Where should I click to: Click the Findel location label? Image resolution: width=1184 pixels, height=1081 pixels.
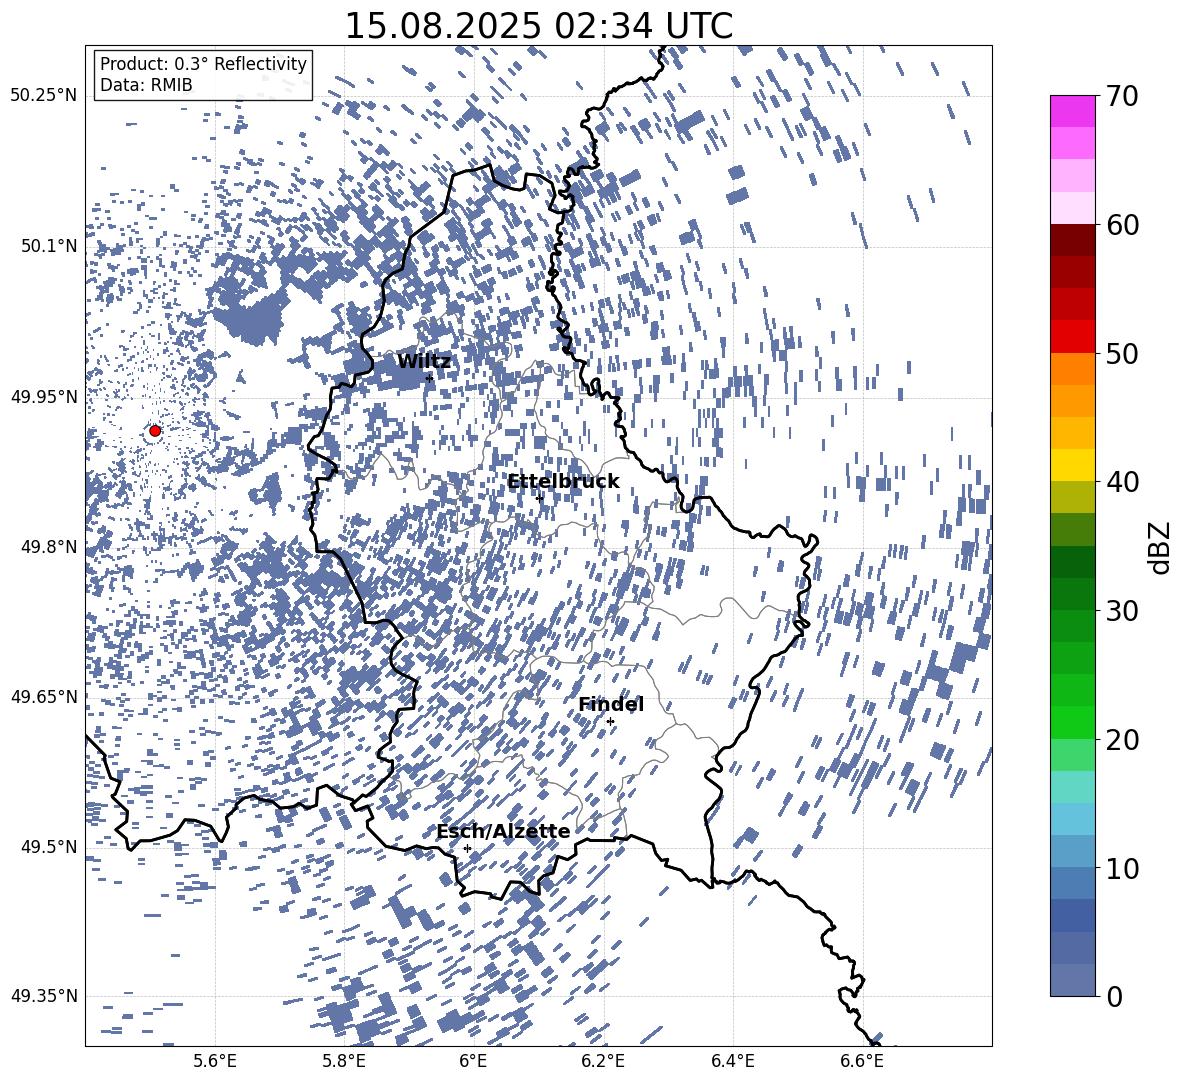pyautogui.click(x=611, y=704)
